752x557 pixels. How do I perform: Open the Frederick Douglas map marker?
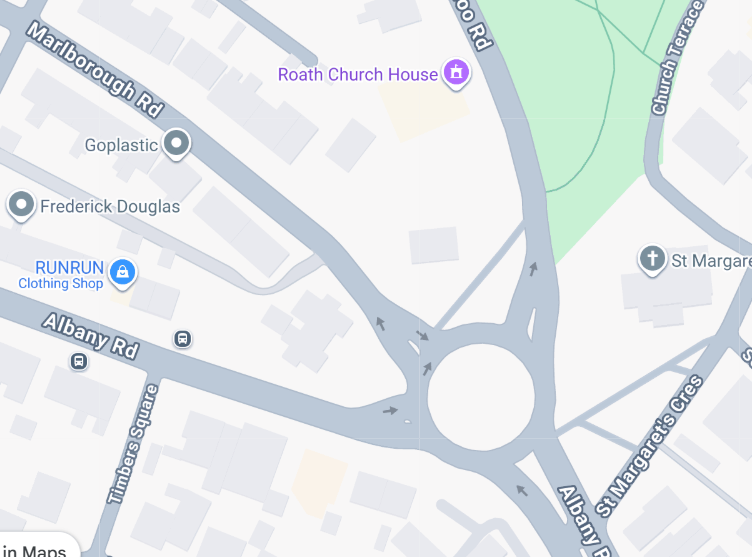pyautogui.click(x=21, y=205)
